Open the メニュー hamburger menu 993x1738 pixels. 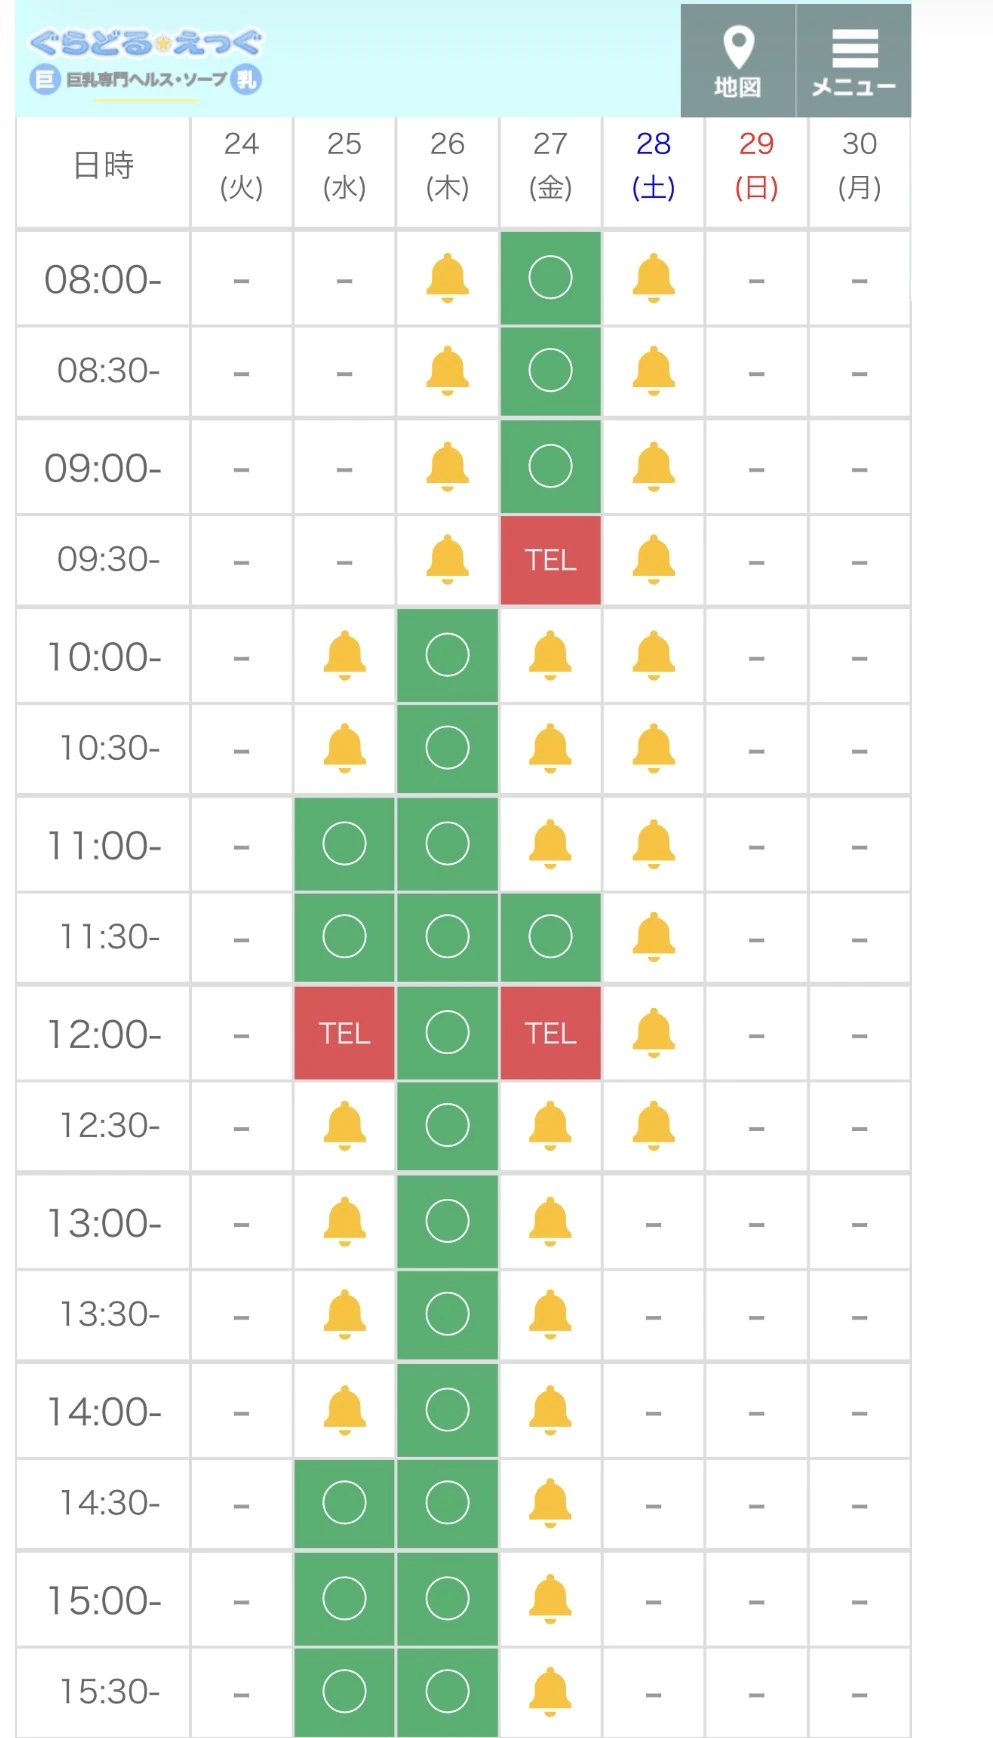pyautogui.click(x=854, y=61)
